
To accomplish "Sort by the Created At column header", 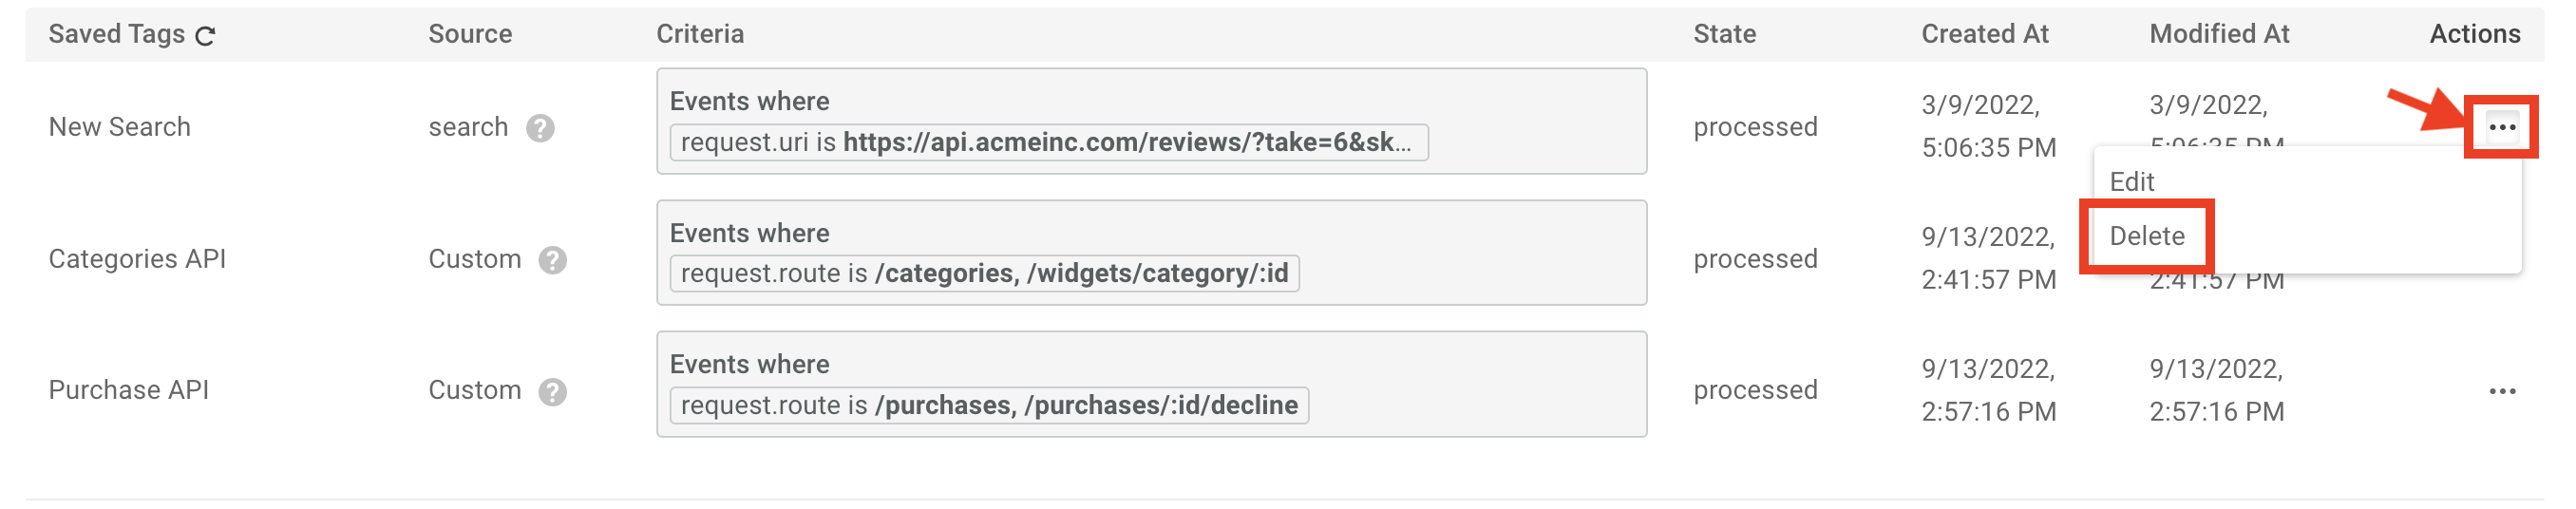I will coord(1984,34).
